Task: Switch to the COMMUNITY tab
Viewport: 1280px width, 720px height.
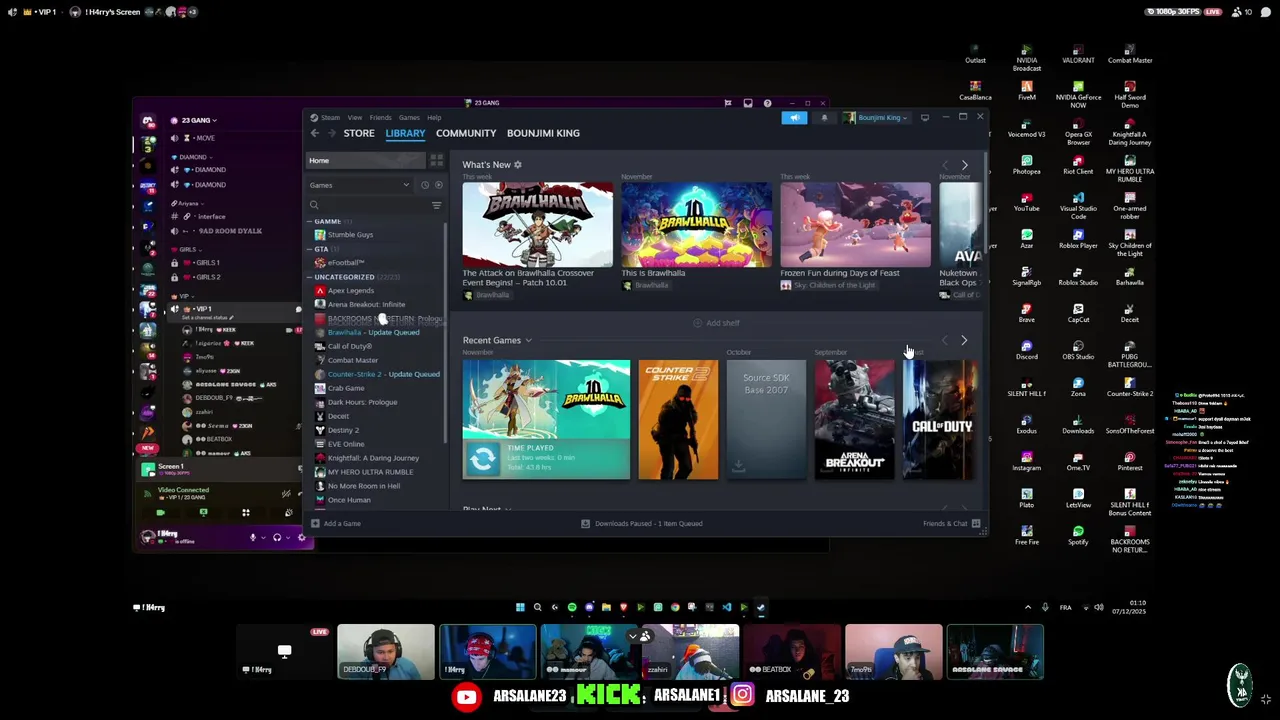Action: pos(465,133)
